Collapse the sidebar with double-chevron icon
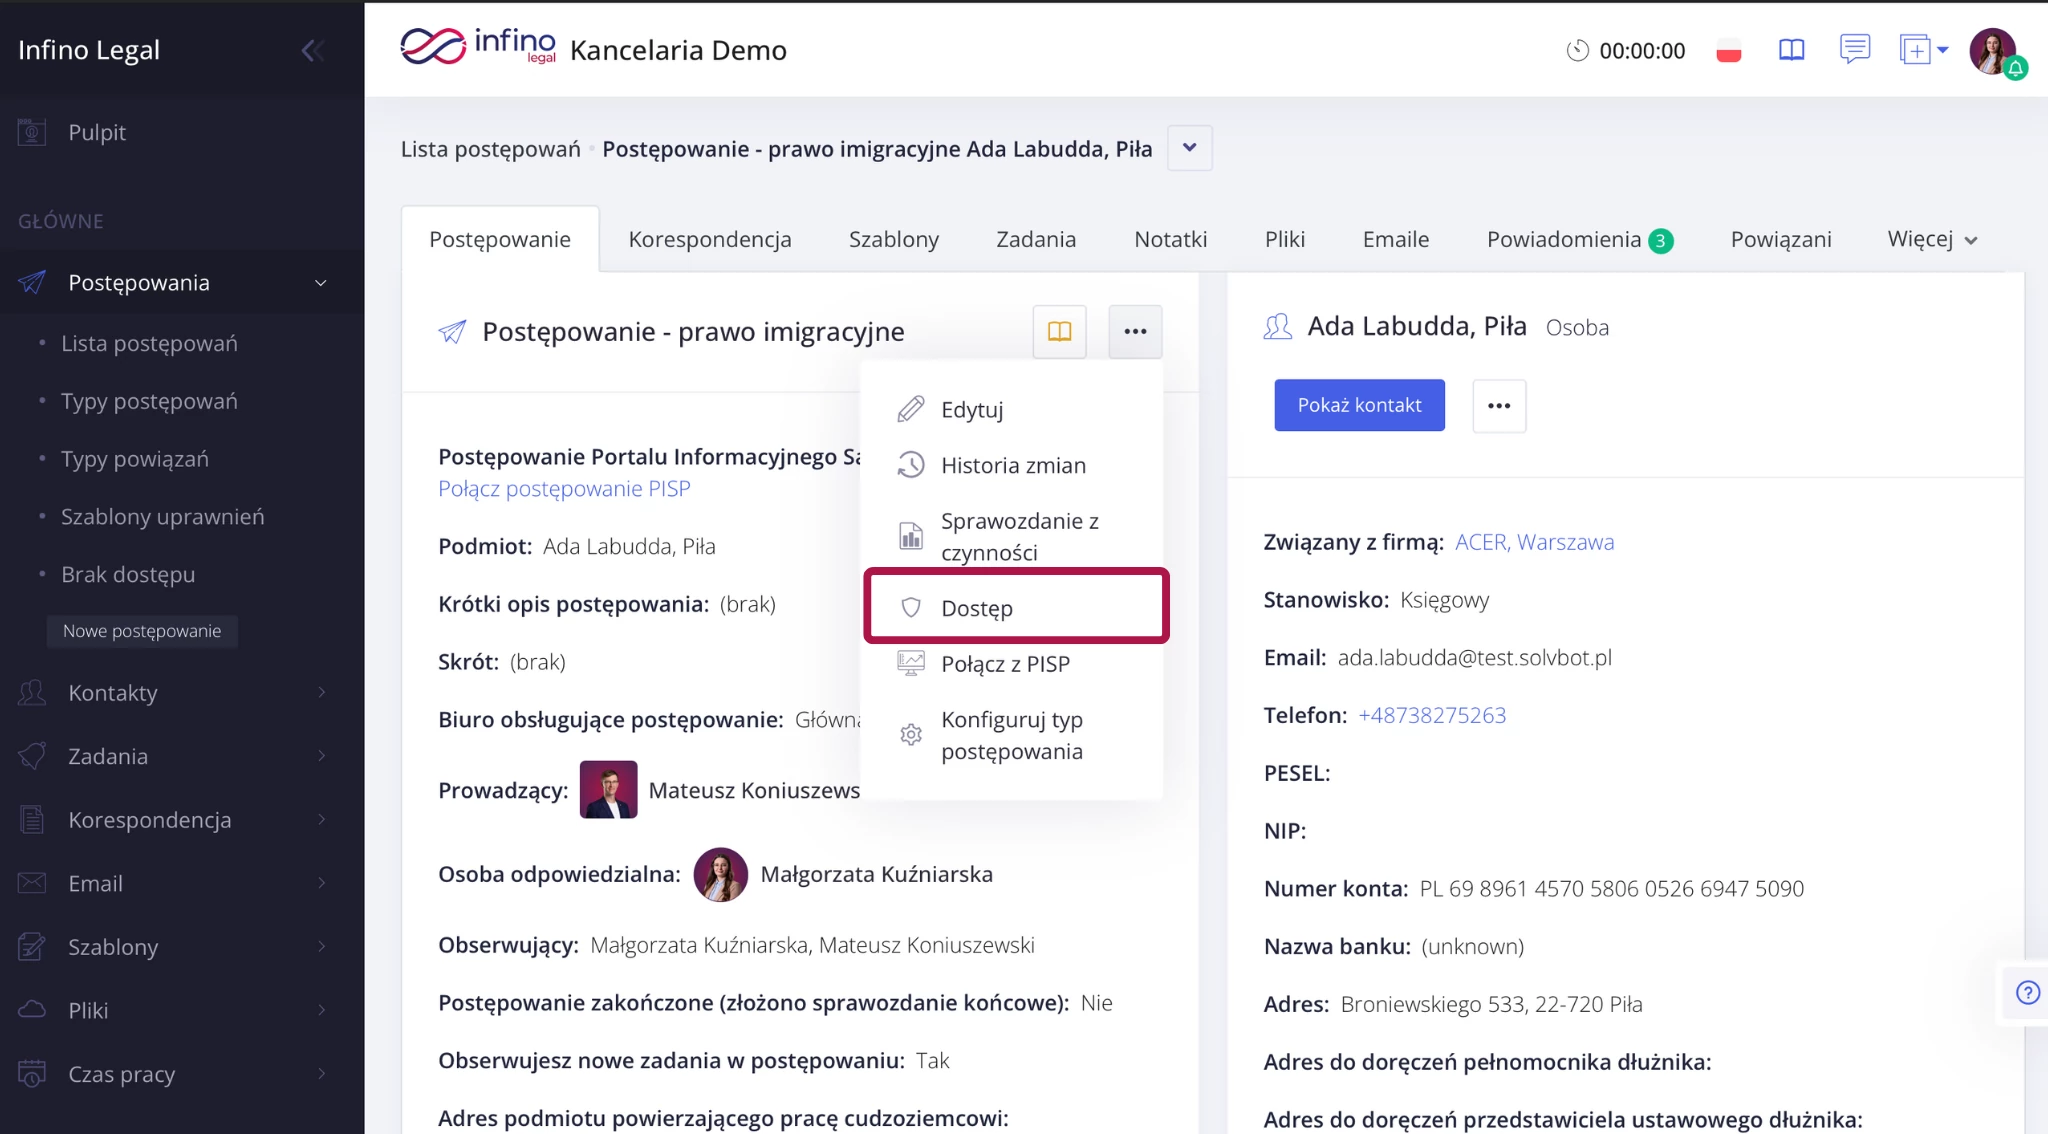Screen dimensions: 2048x1134 [x=312, y=50]
